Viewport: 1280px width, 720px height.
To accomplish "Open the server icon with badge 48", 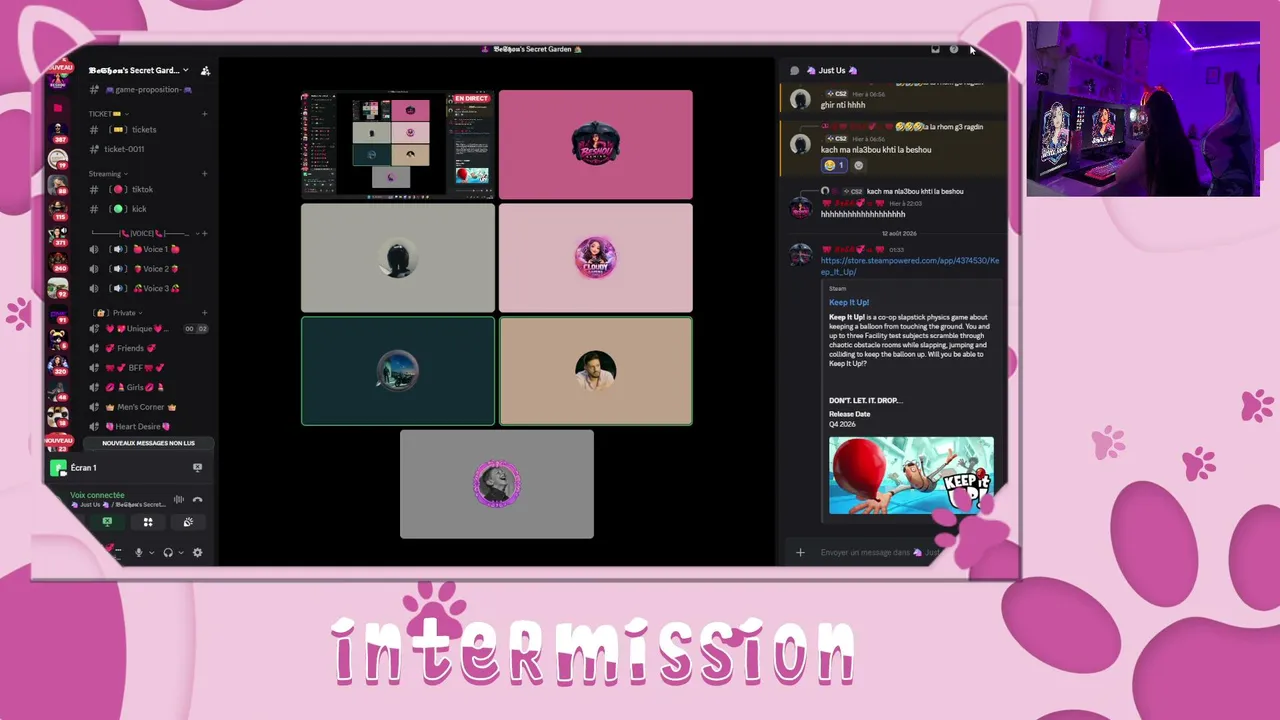I will coord(58,391).
